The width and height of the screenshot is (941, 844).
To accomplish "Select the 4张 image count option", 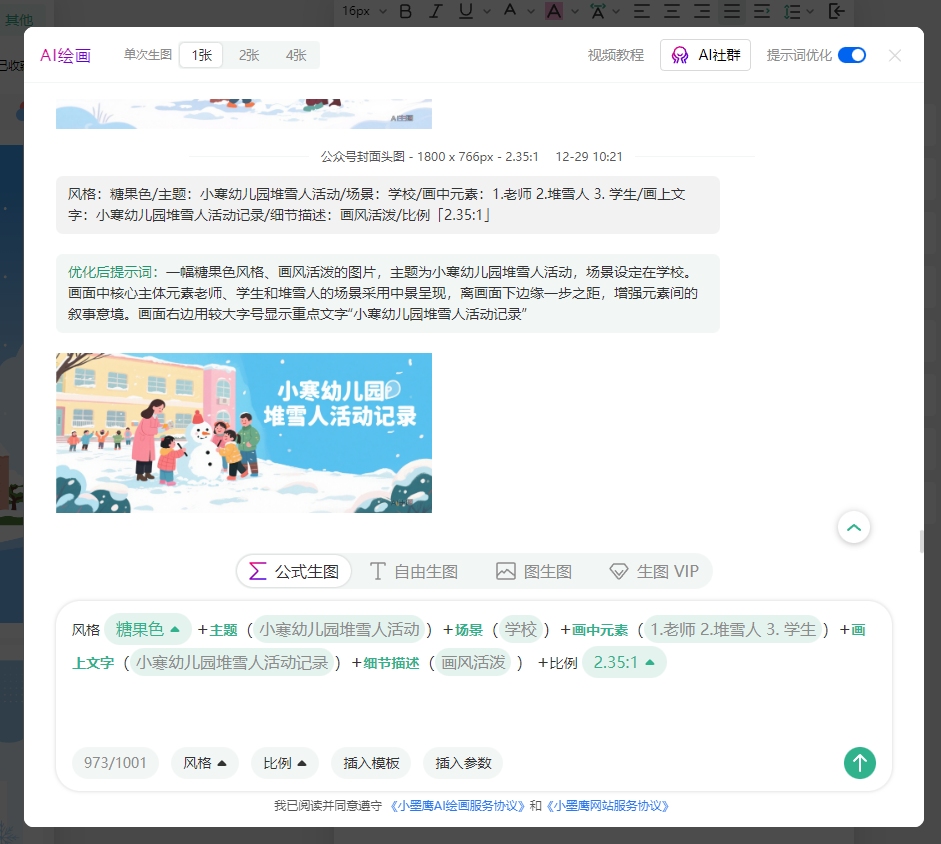I will click(296, 55).
